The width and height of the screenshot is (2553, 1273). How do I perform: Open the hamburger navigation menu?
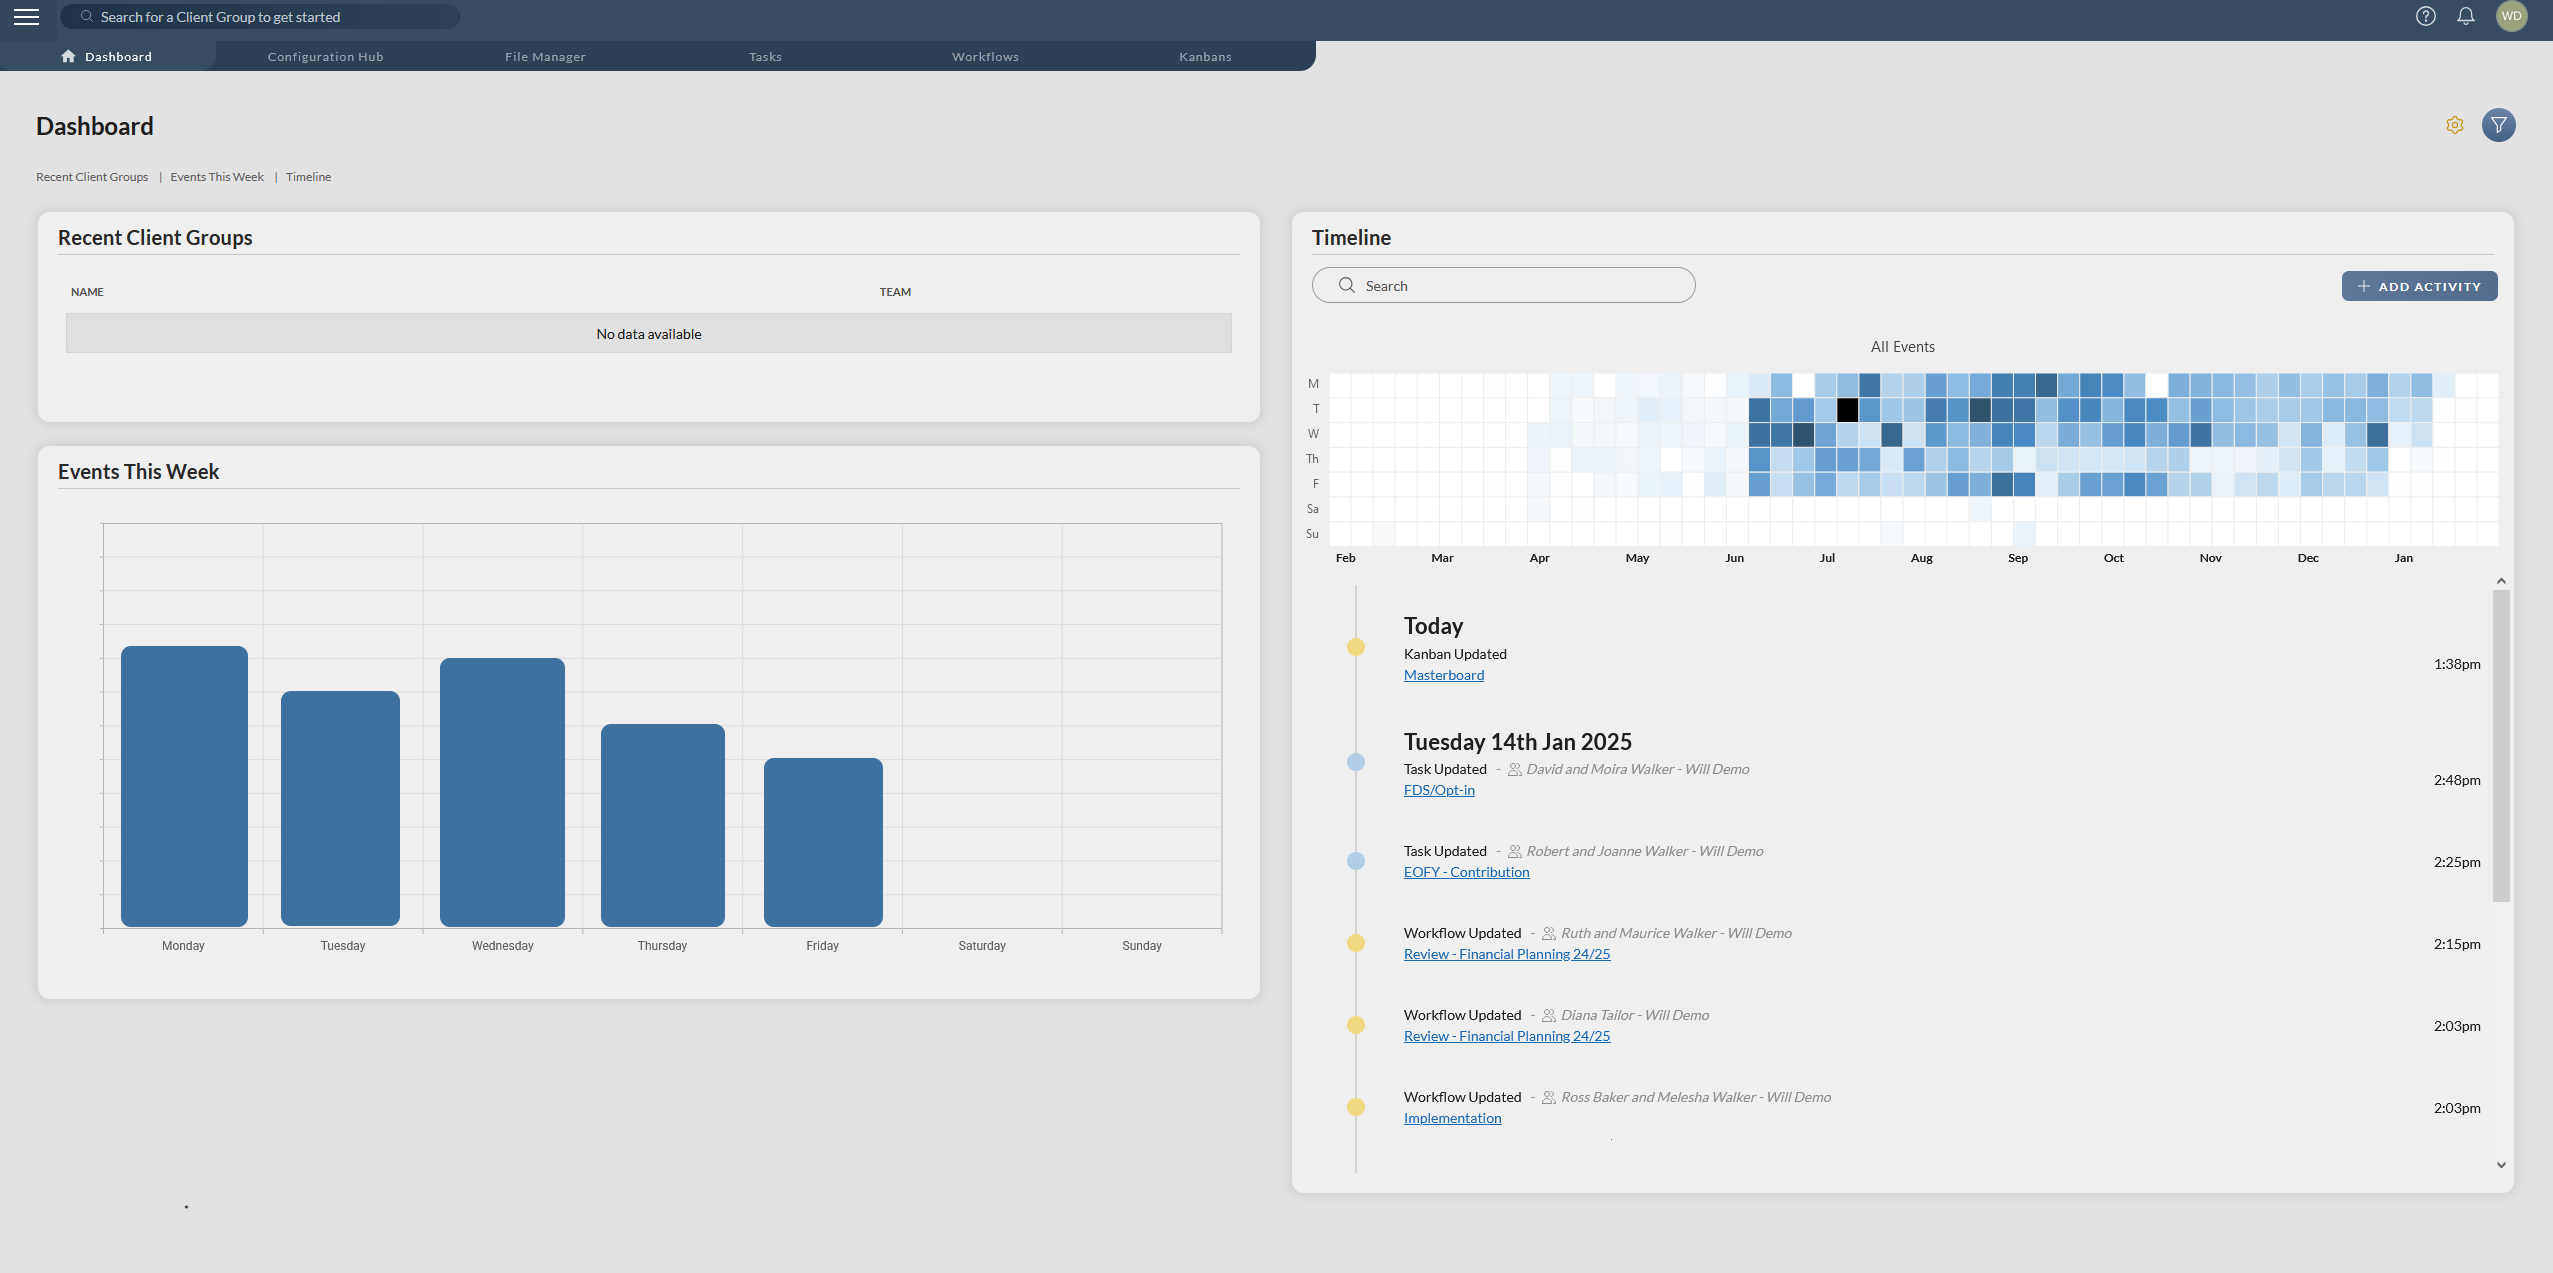[x=27, y=16]
